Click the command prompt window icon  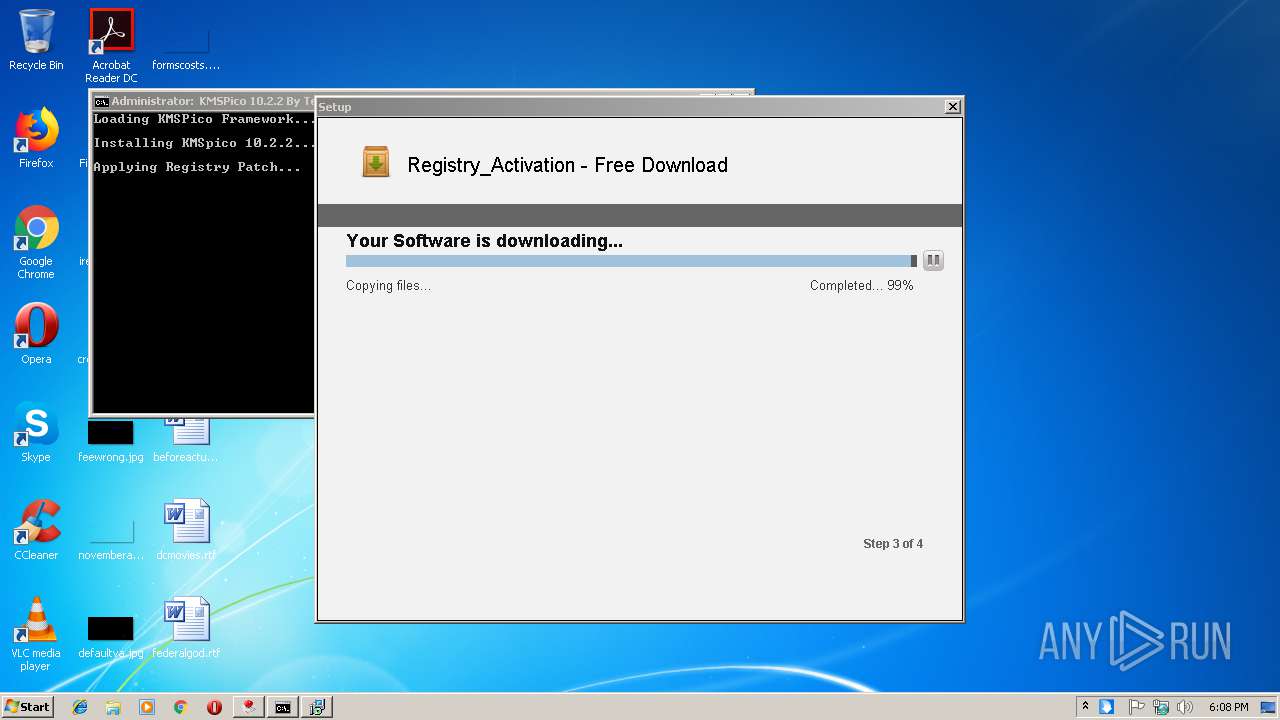pyautogui.click(x=101, y=101)
